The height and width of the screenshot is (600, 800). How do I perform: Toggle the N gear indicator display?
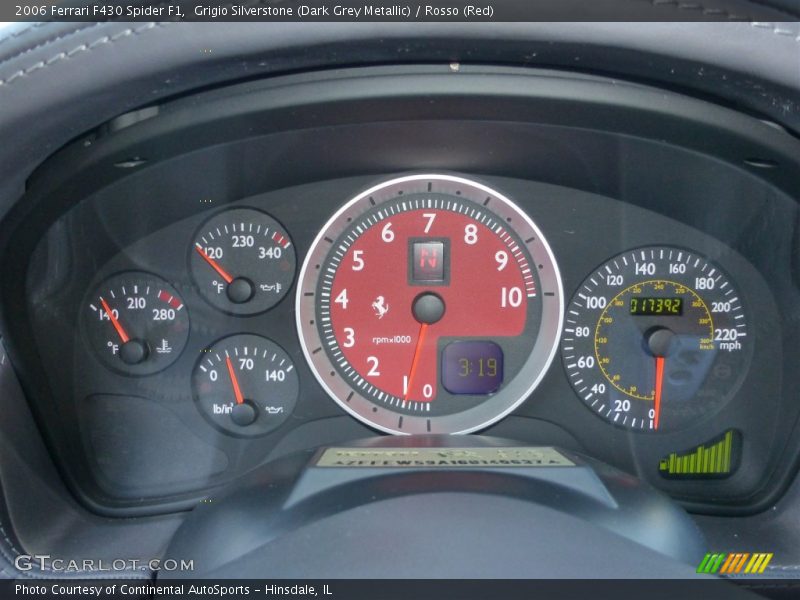coord(427,258)
